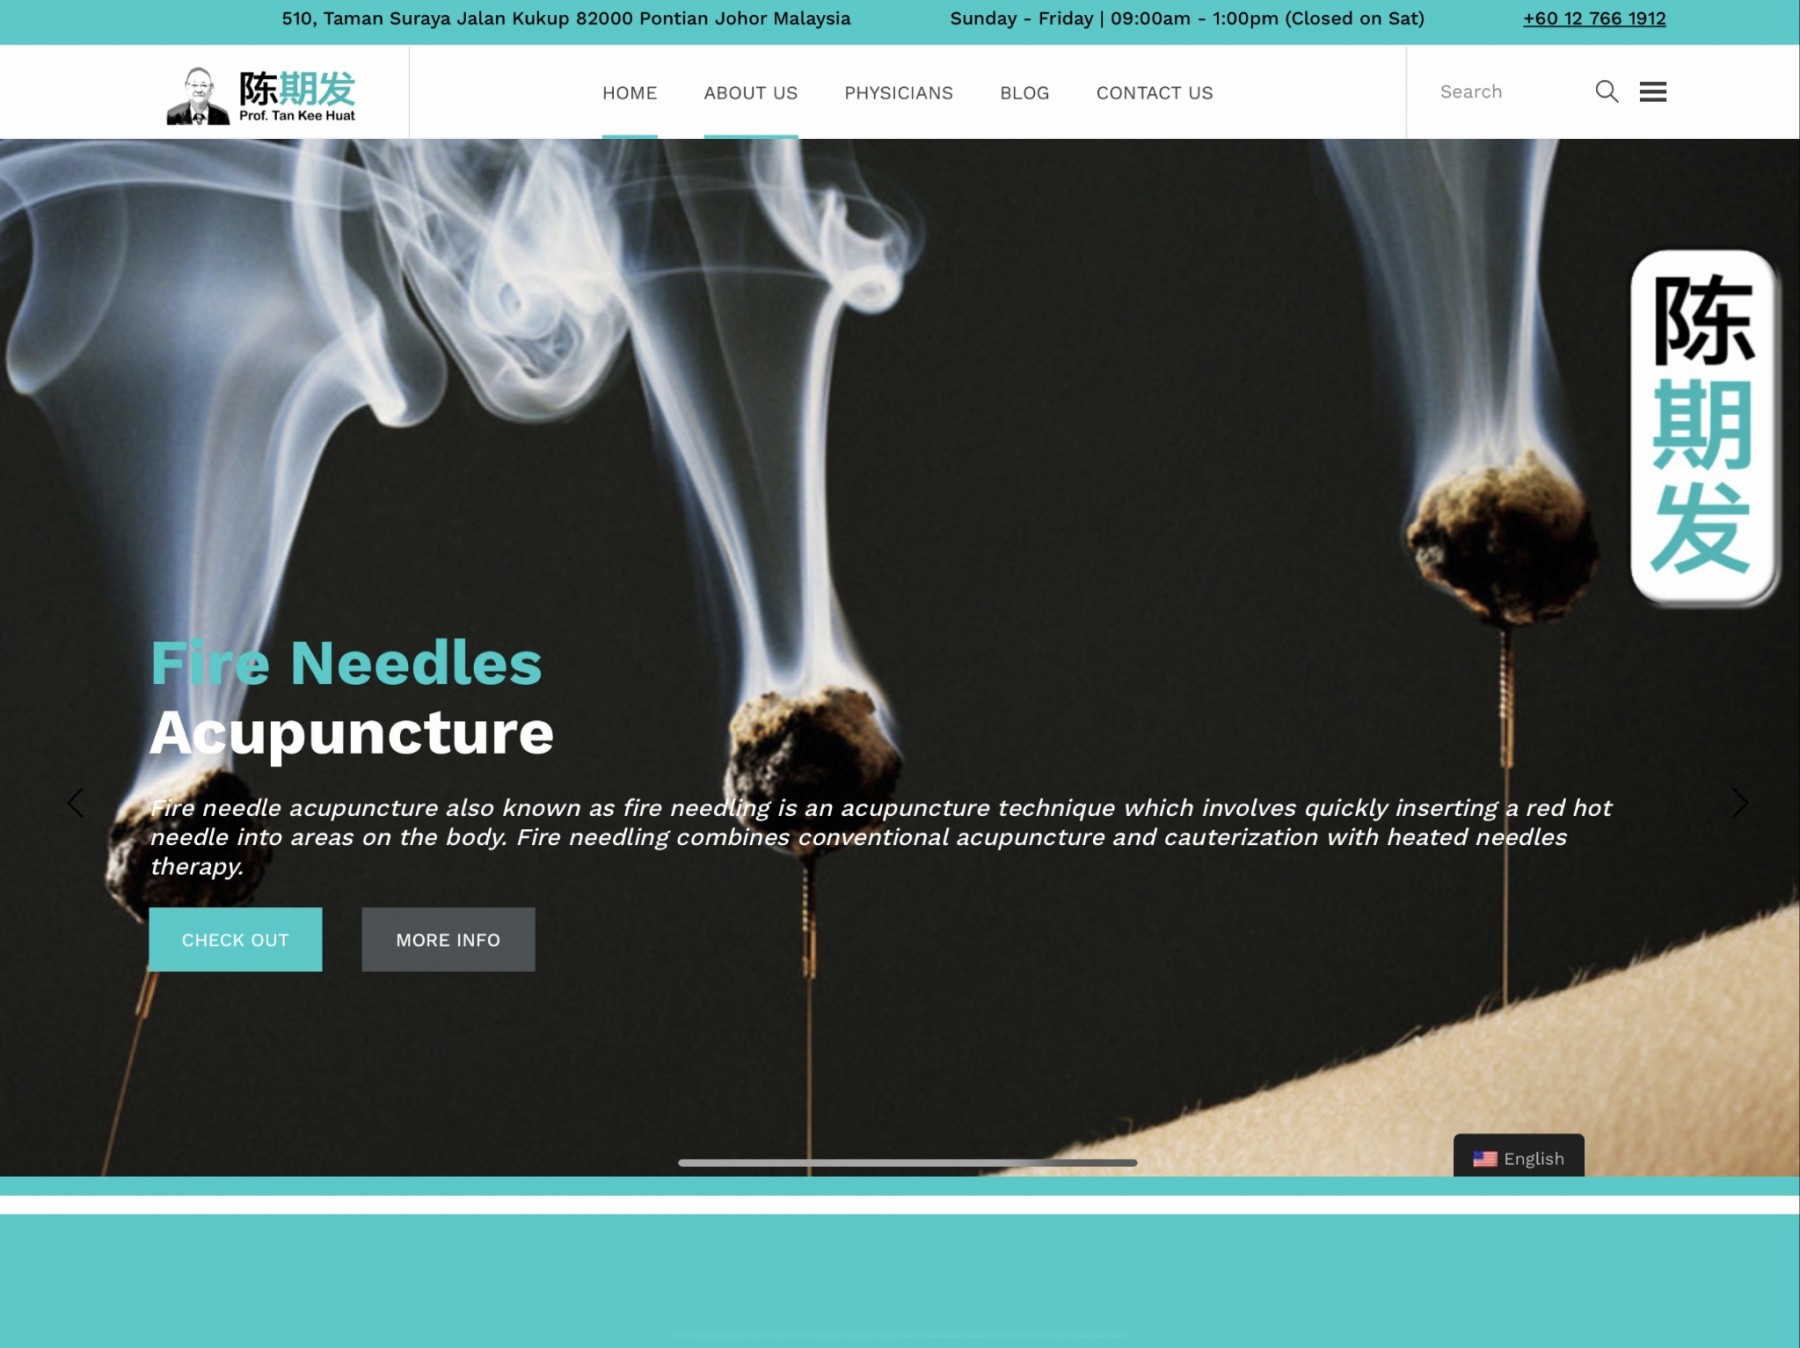Navigate to About Us page

coord(750,93)
